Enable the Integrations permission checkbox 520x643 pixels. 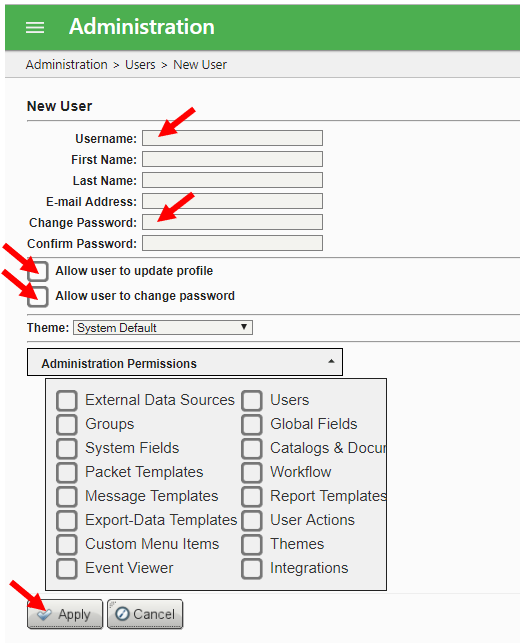252,568
